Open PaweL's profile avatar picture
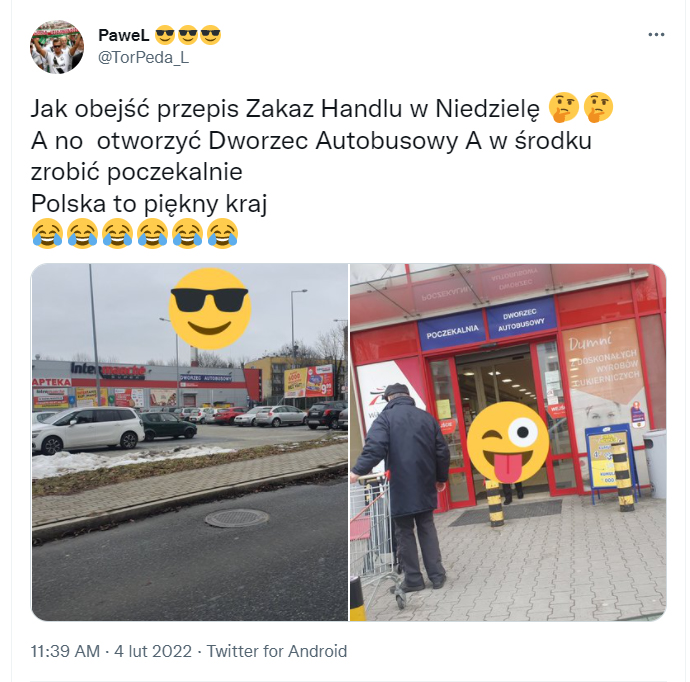The width and height of the screenshot is (690, 682). 57,47
